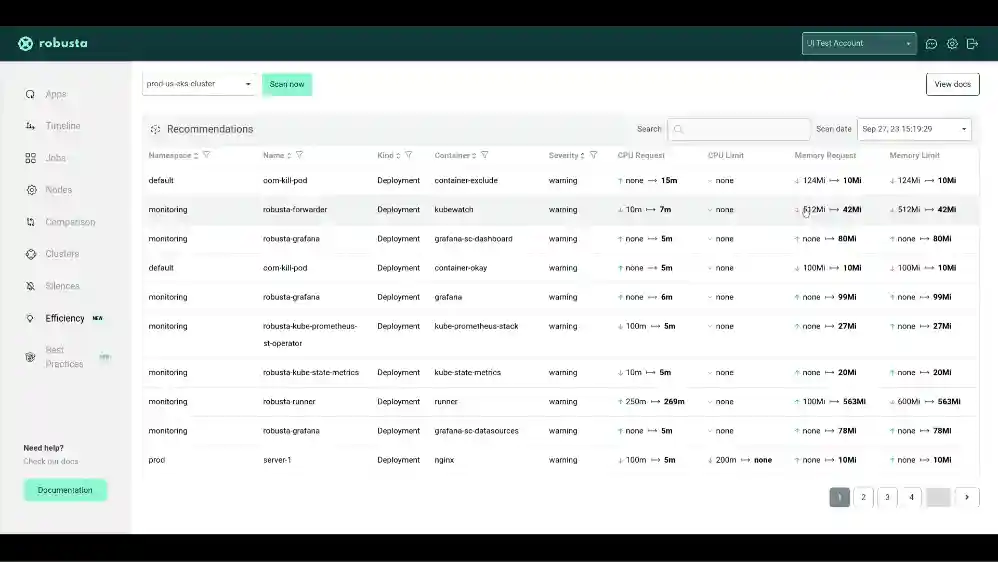The height and width of the screenshot is (562, 998).
Task: Click the container-exclude cell
Action: [x=466, y=180]
